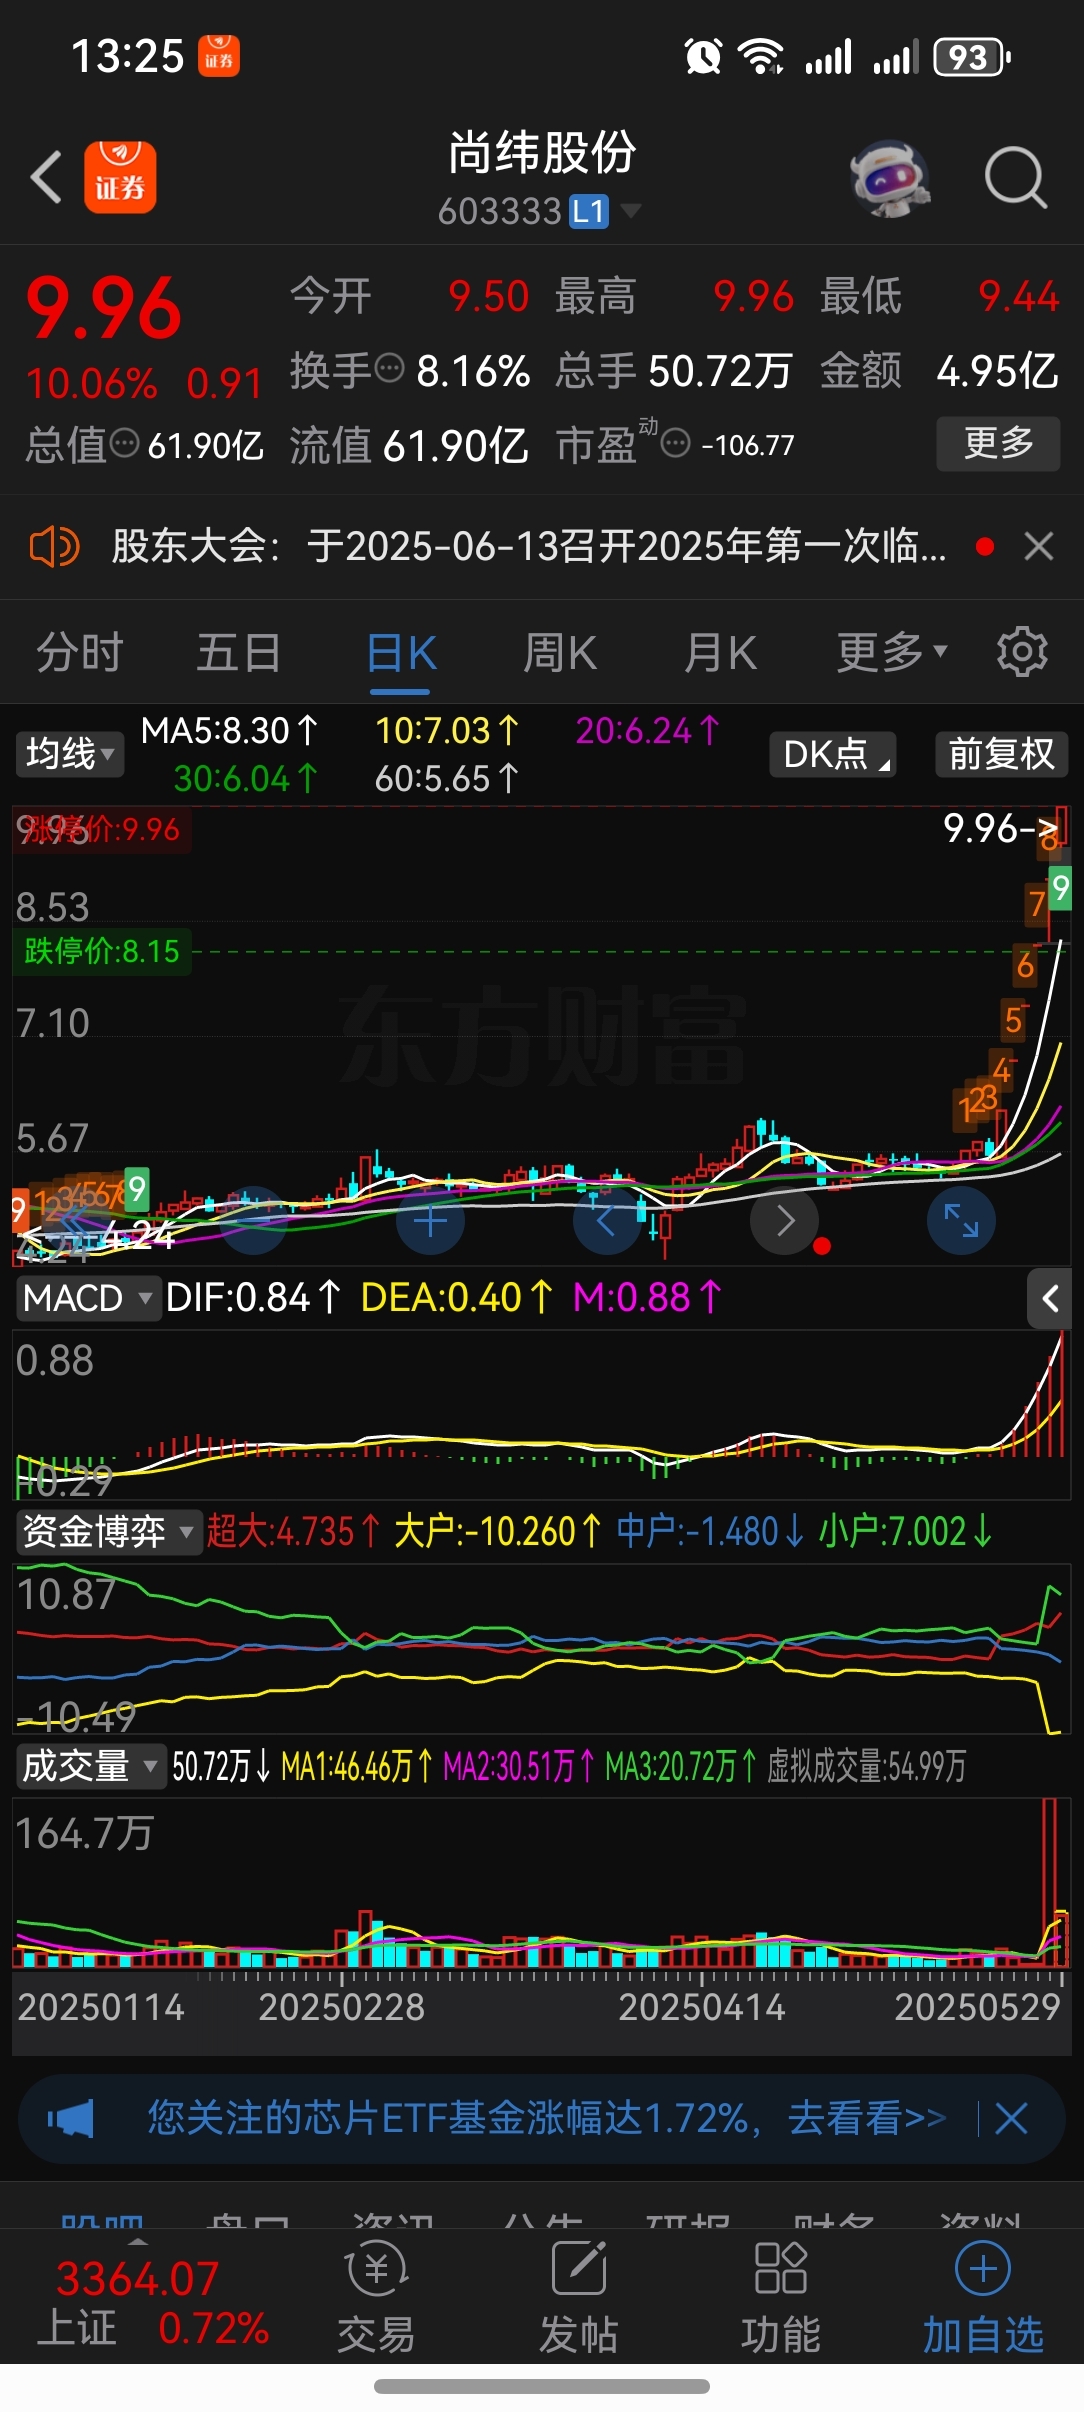Viewport: 1084px width, 2412px height.
Task: Tap date label 20250414
Action: pyautogui.click(x=701, y=2007)
